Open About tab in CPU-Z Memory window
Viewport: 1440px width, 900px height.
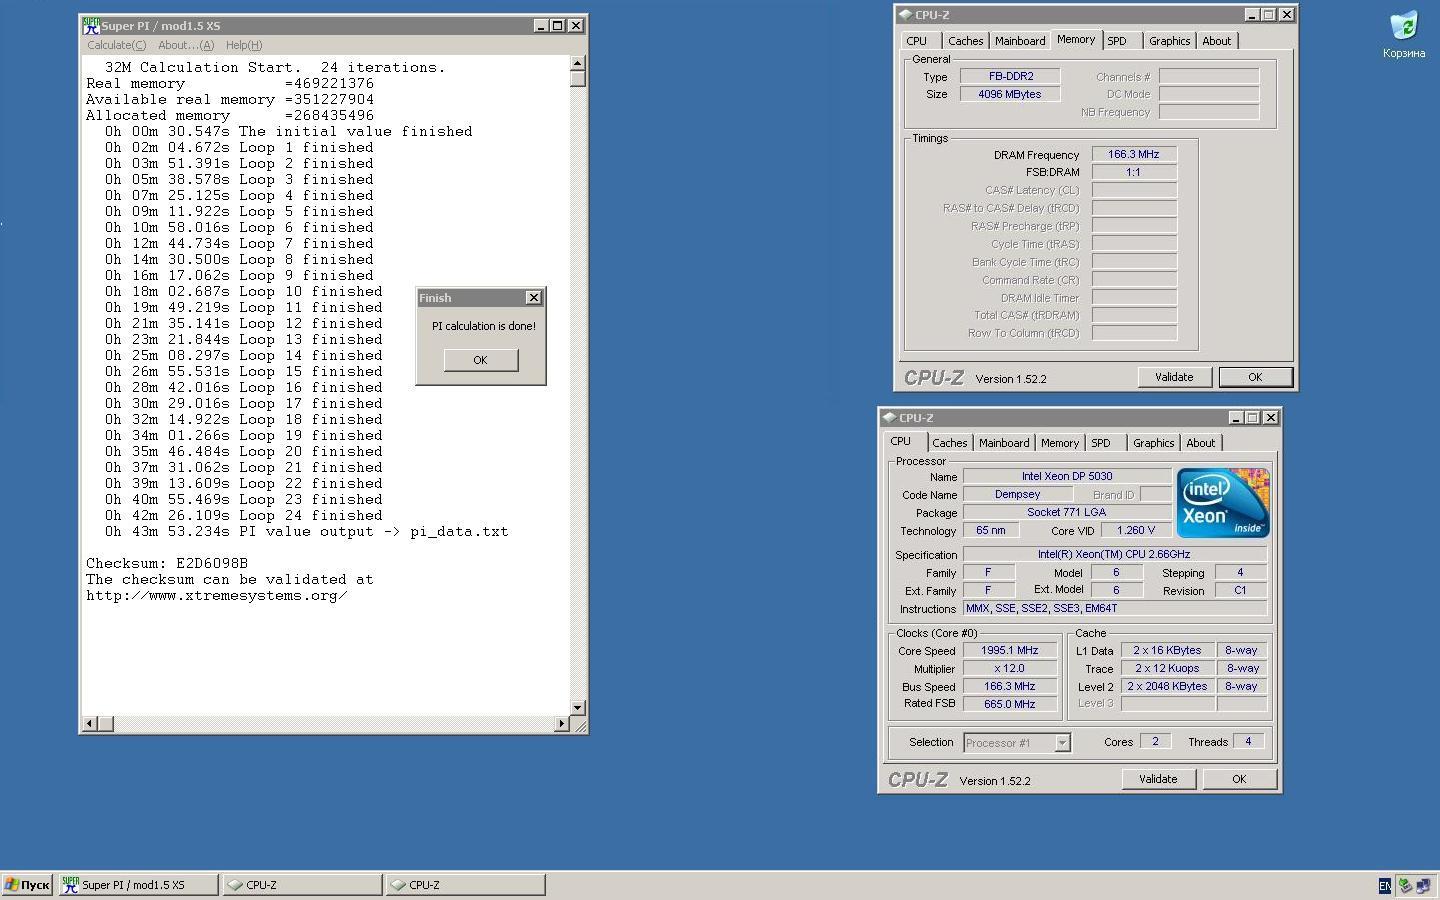coord(1216,41)
